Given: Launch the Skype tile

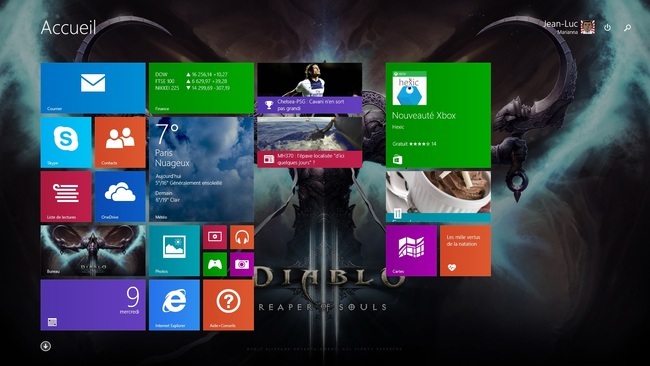Looking at the screenshot, I should (x=66, y=142).
